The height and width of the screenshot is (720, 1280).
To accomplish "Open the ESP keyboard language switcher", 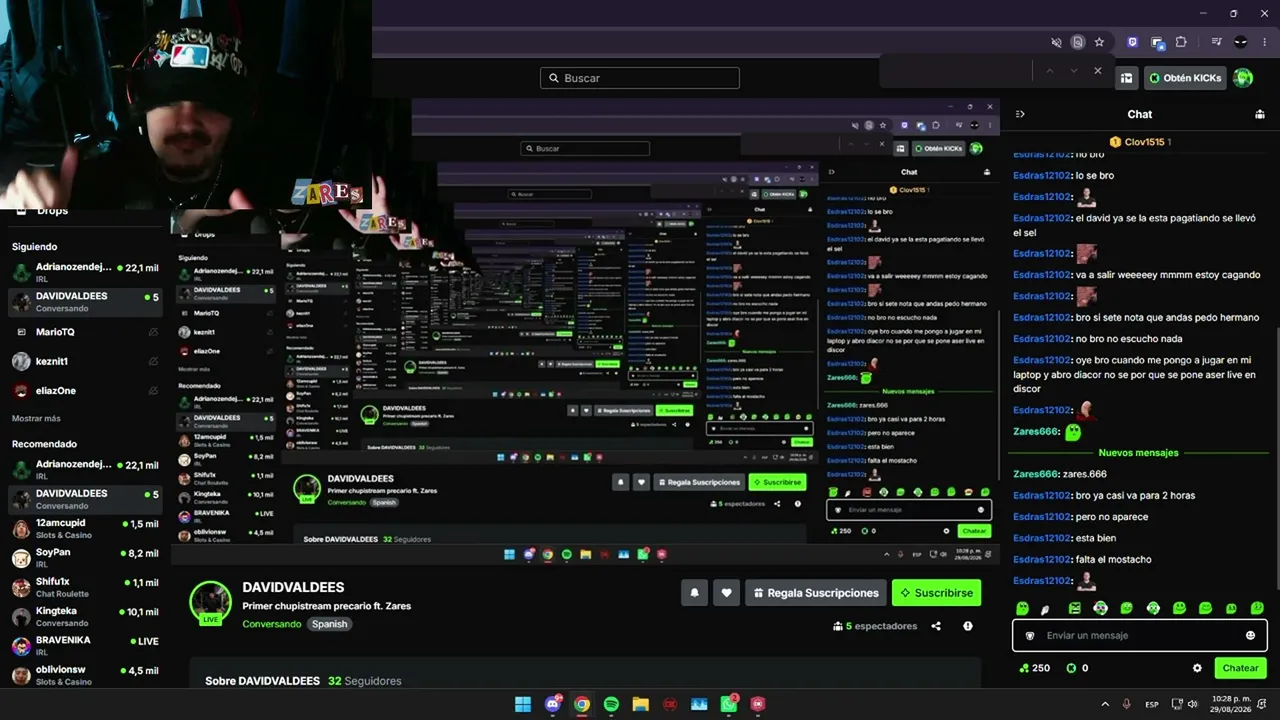I will 1152,704.
